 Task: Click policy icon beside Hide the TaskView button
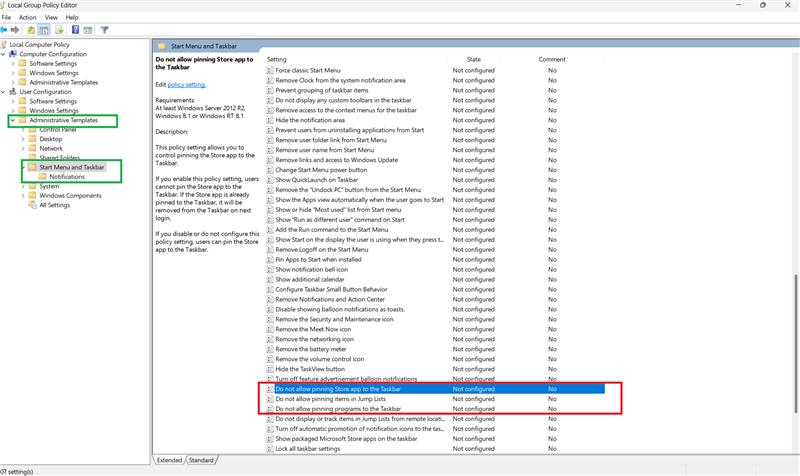[270, 369]
